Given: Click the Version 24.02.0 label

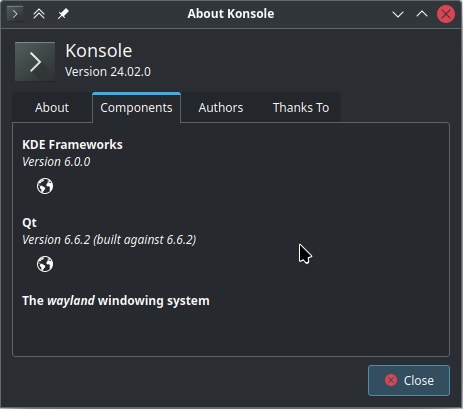Looking at the screenshot, I should point(108,72).
